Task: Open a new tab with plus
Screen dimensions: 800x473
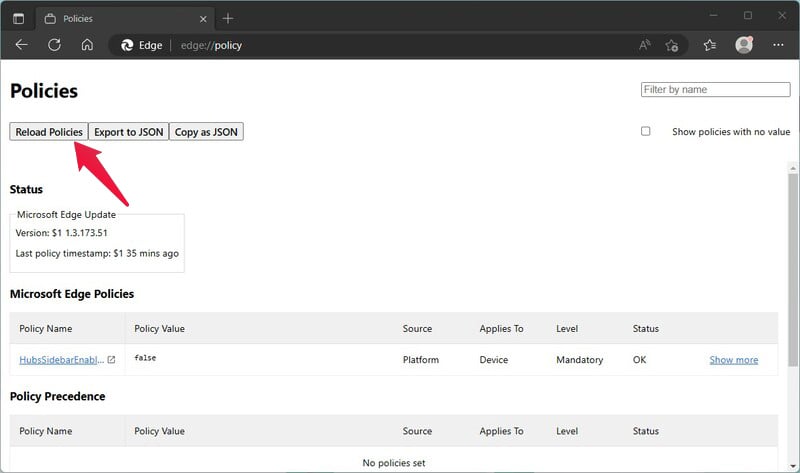Action: pyautogui.click(x=228, y=19)
